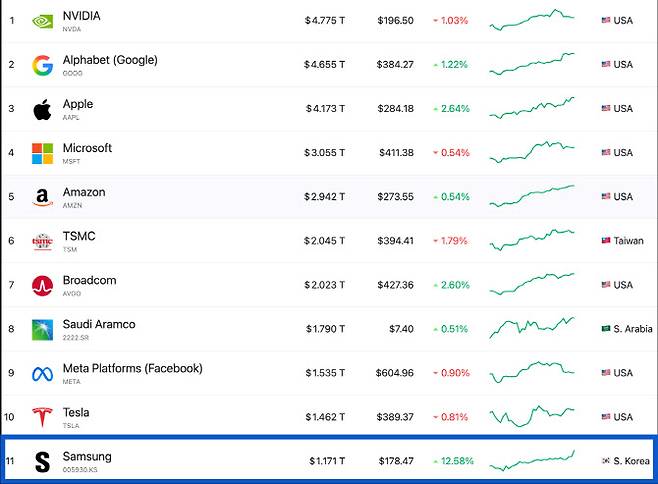The height and width of the screenshot is (484, 658).
Task: Select the red Broadcom logo
Action: pyautogui.click(x=42, y=285)
